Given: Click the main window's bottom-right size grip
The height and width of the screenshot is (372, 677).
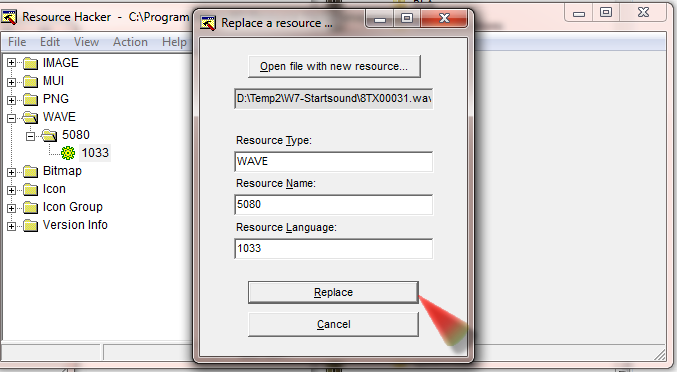Looking at the screenshot, I should (660, 354).
